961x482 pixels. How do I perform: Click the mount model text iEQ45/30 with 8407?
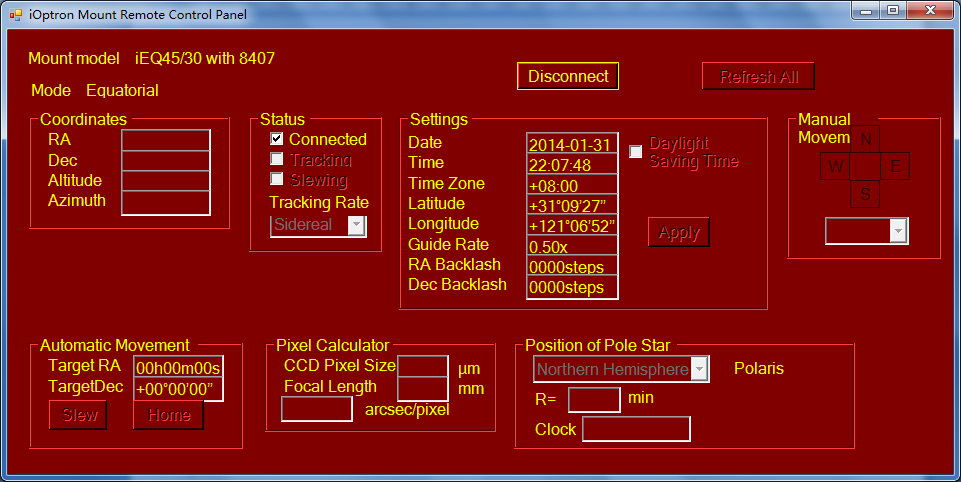[205, 58]
